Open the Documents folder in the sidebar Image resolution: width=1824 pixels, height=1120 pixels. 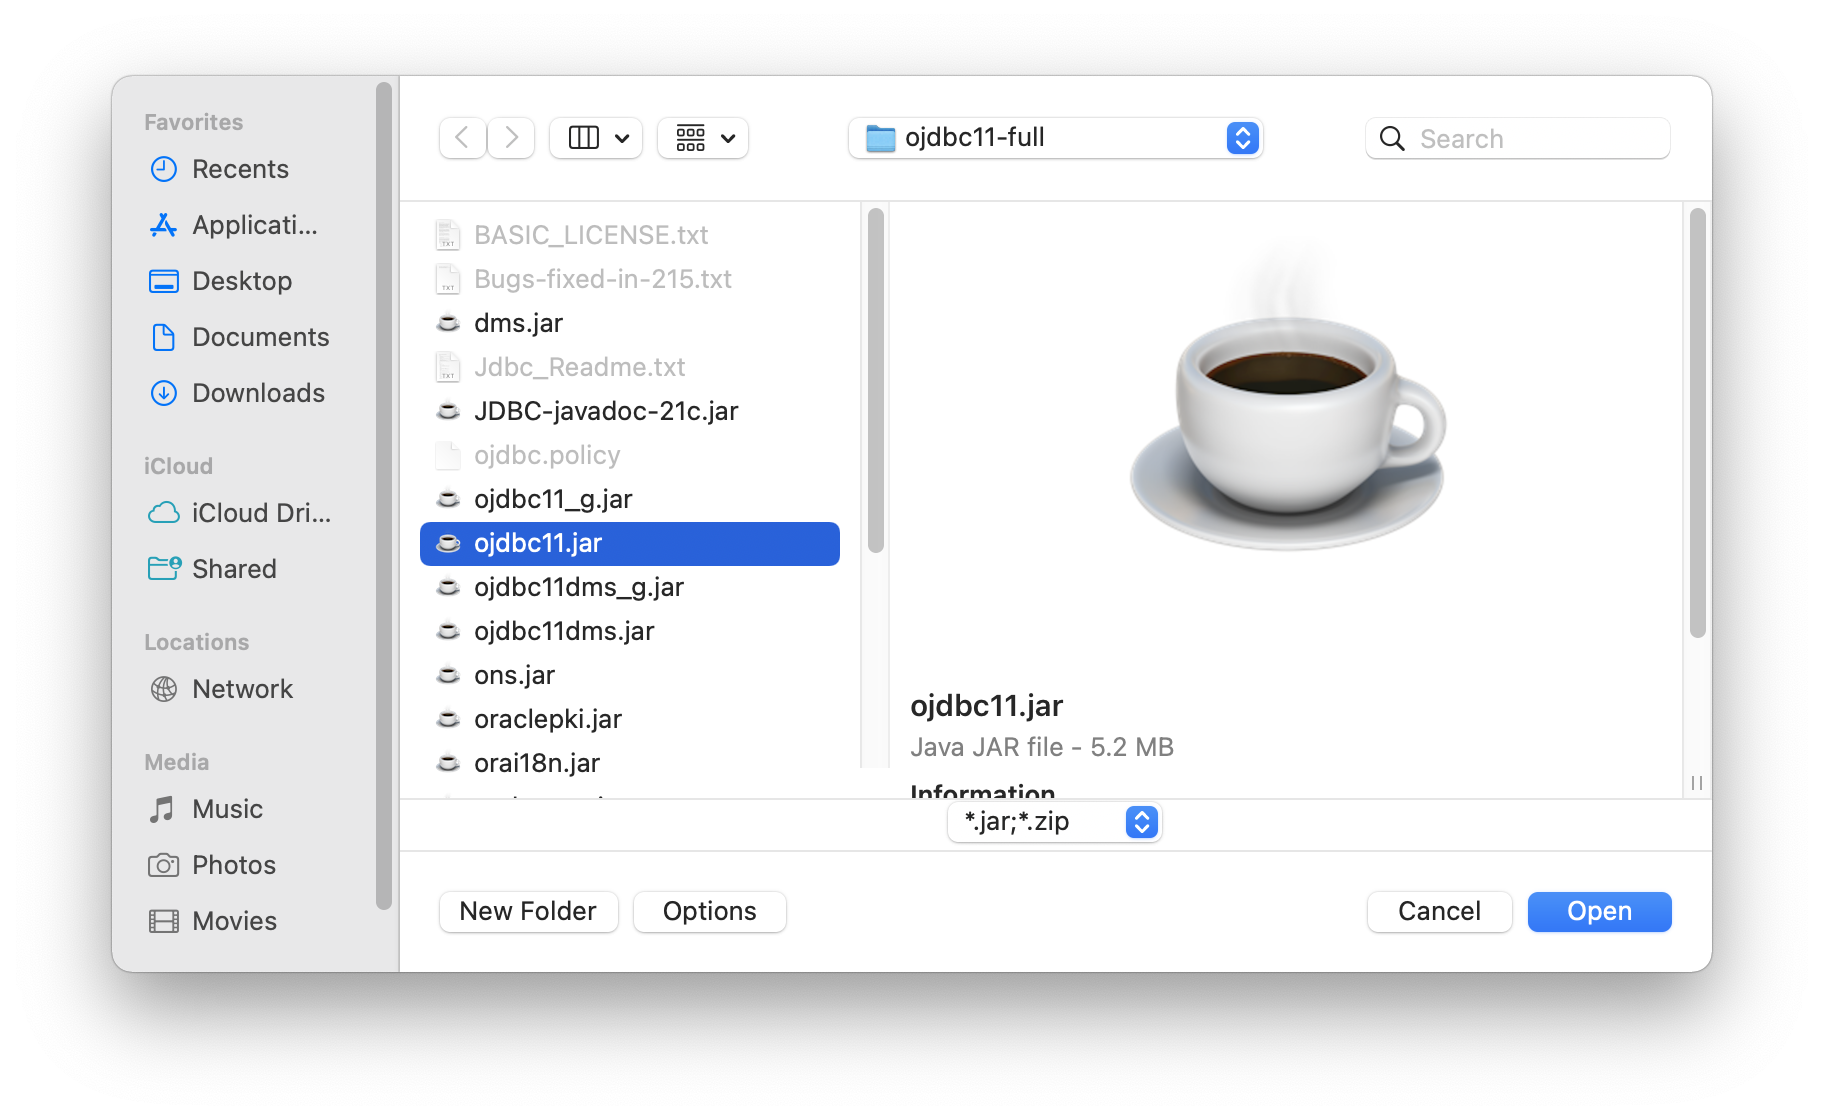pyautogui.click(x=240, y=337)
